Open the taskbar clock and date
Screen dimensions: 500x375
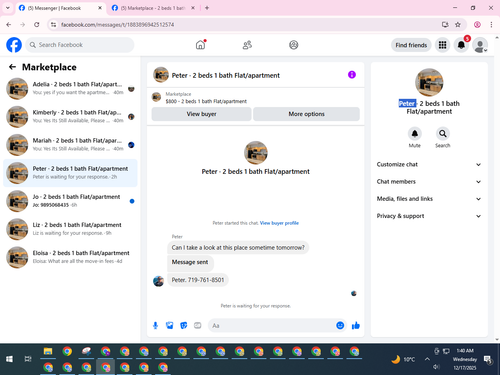(465, 359)
